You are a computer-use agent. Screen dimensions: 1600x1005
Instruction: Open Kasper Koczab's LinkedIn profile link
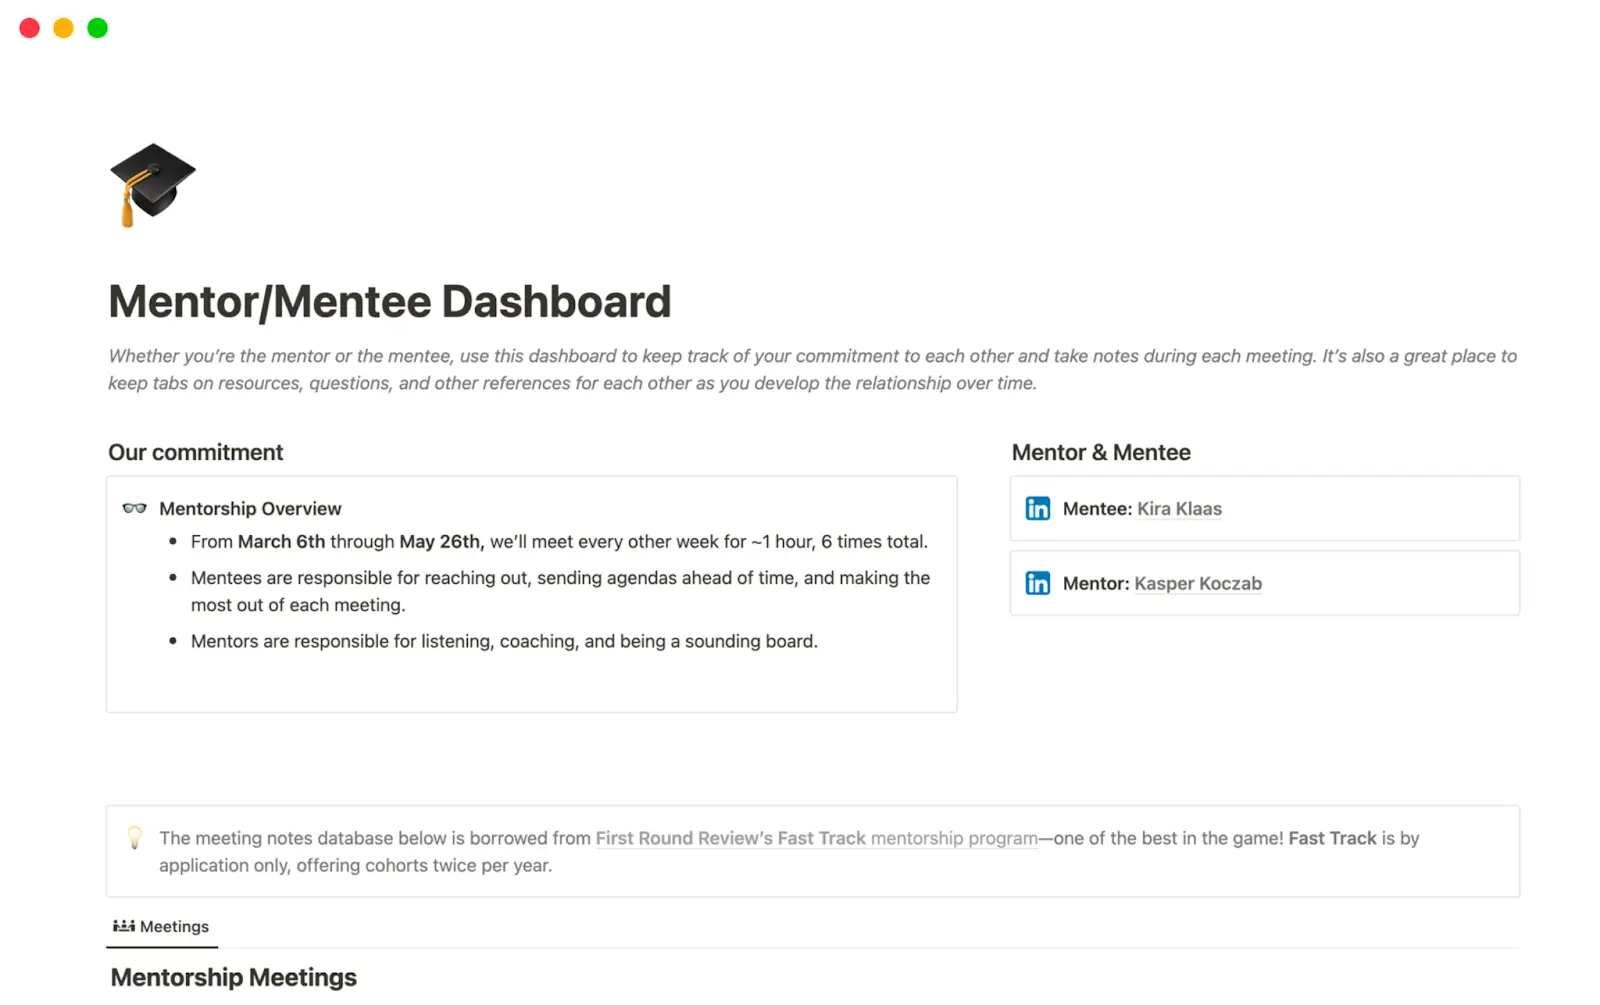[x=1198, y=583]
